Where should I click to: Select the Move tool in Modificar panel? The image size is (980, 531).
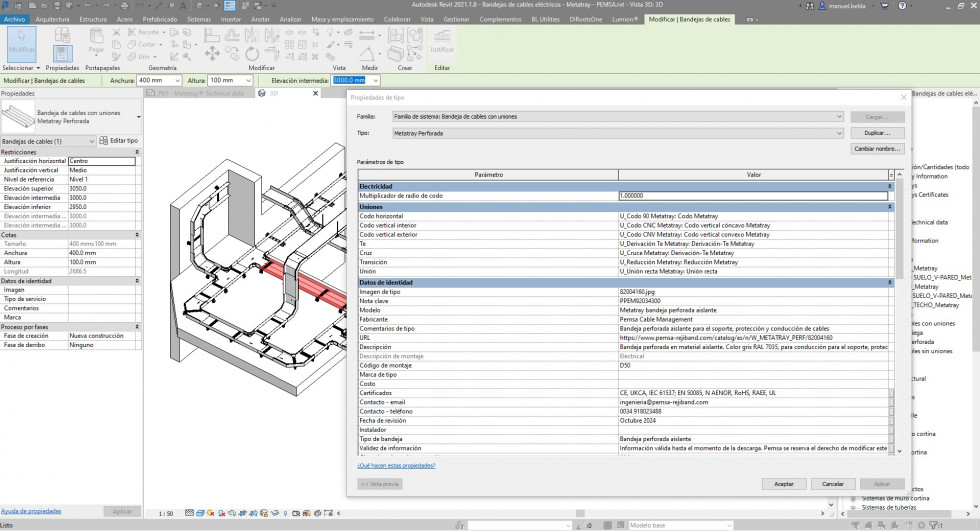212,54
